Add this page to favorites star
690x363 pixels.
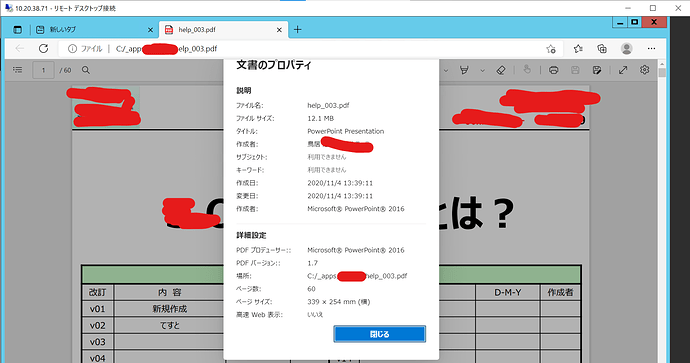[551, 49]
